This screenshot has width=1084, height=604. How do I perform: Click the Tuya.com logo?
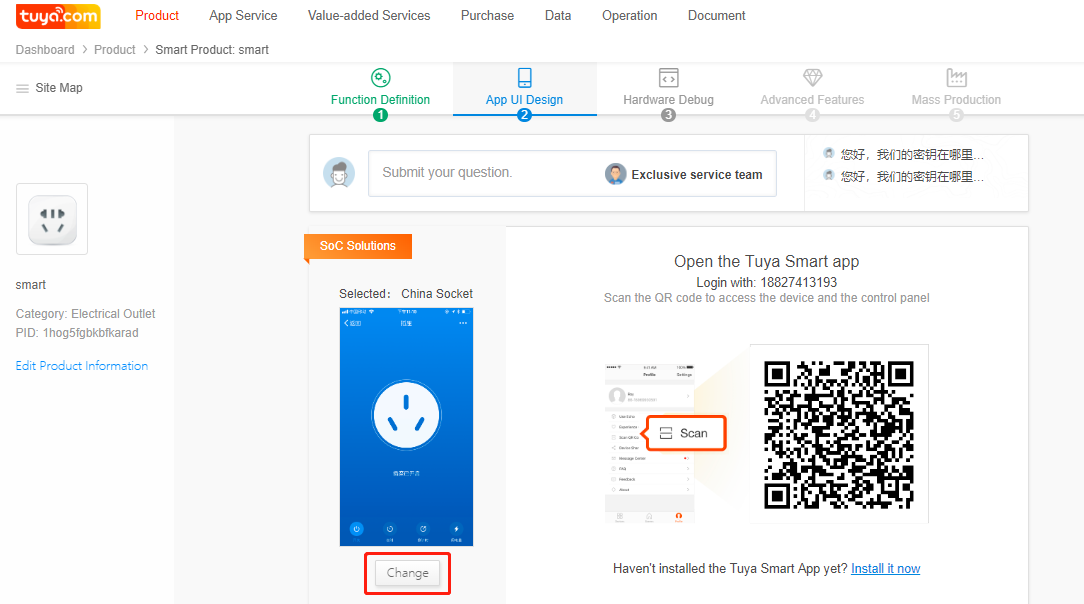(58, 16)
